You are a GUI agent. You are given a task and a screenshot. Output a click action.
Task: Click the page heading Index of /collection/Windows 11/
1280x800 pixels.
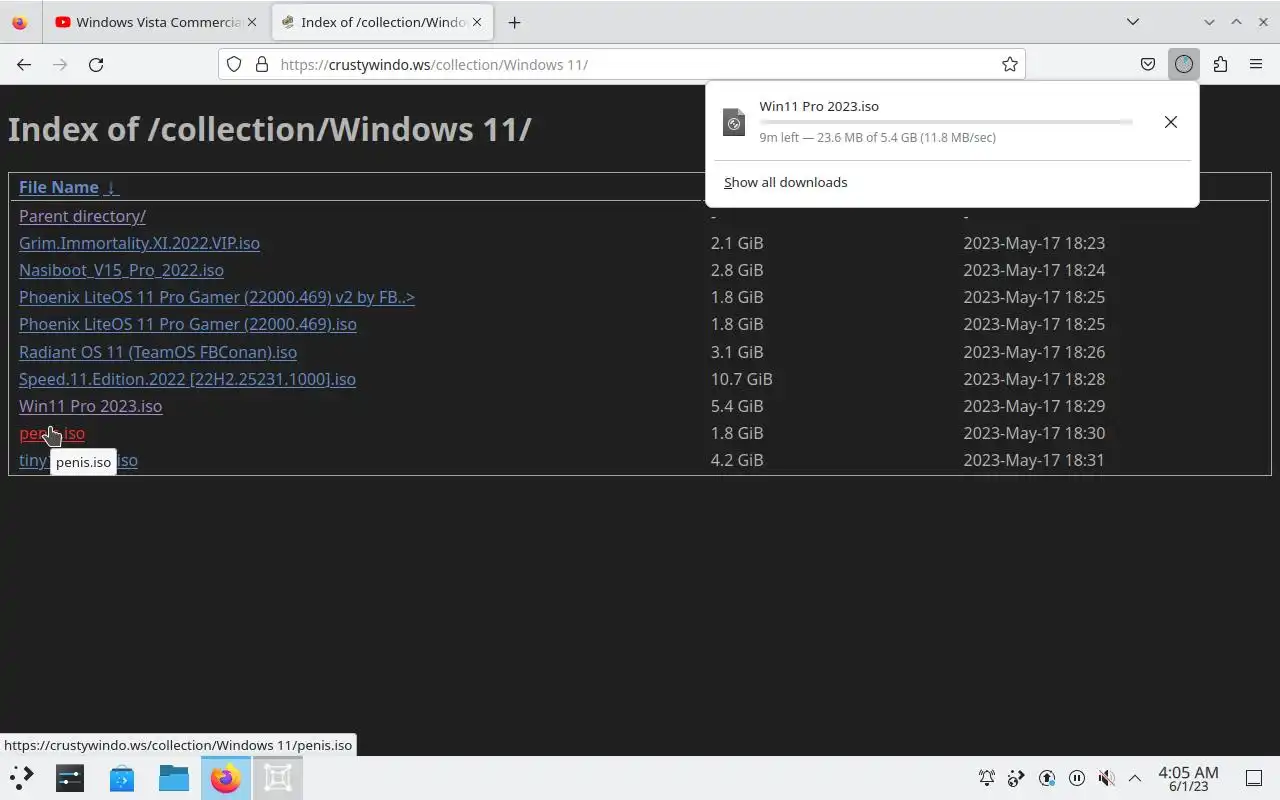tap(270, 129)
